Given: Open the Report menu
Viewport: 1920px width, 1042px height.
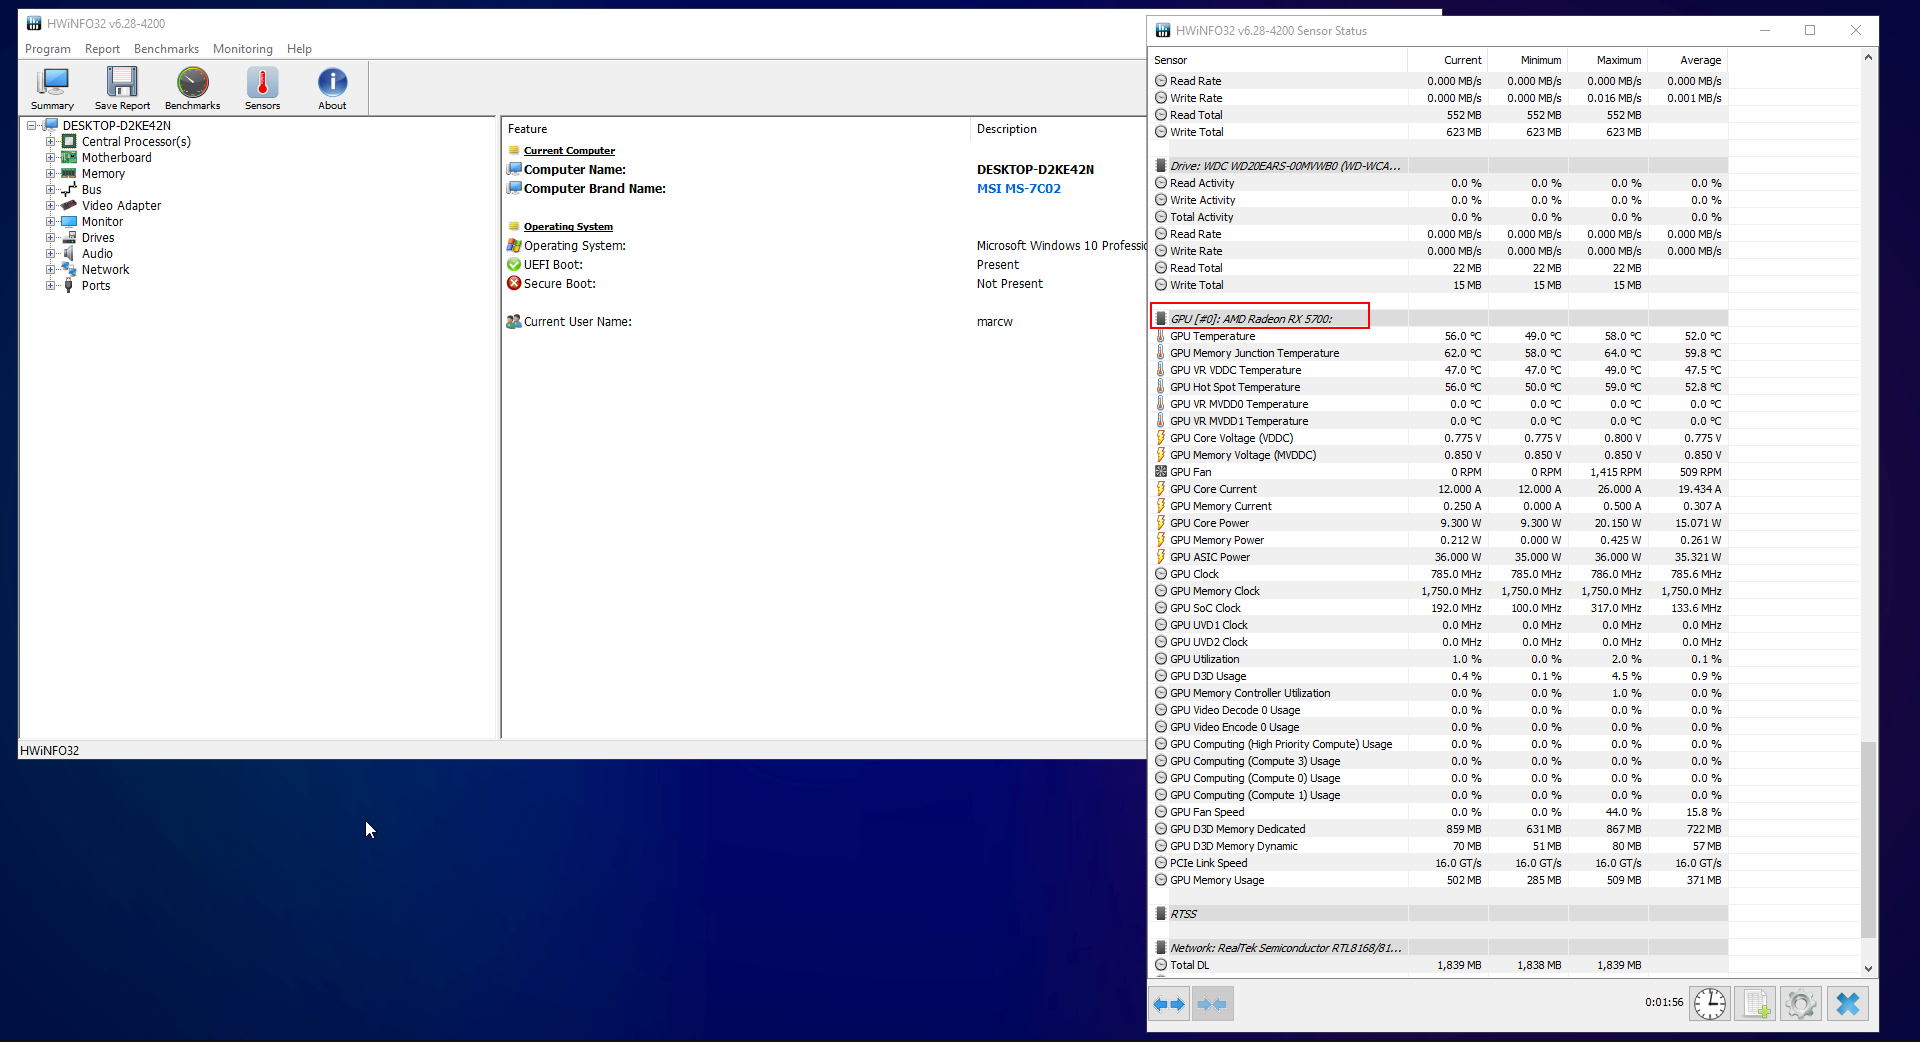Looking at the screenshot, I should 102,49.
